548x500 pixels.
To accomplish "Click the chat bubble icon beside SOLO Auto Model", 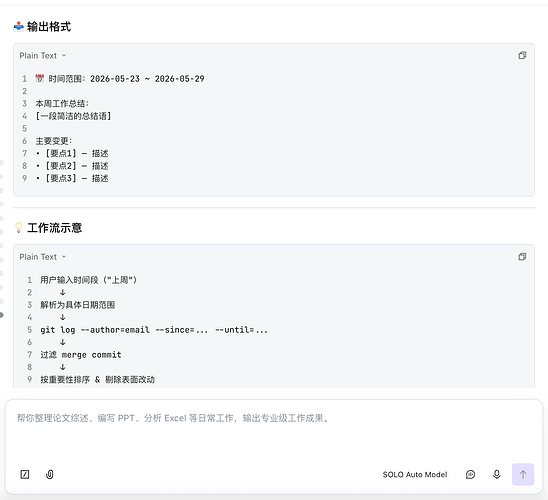I will pyautogui.click(x=470, y=474).
